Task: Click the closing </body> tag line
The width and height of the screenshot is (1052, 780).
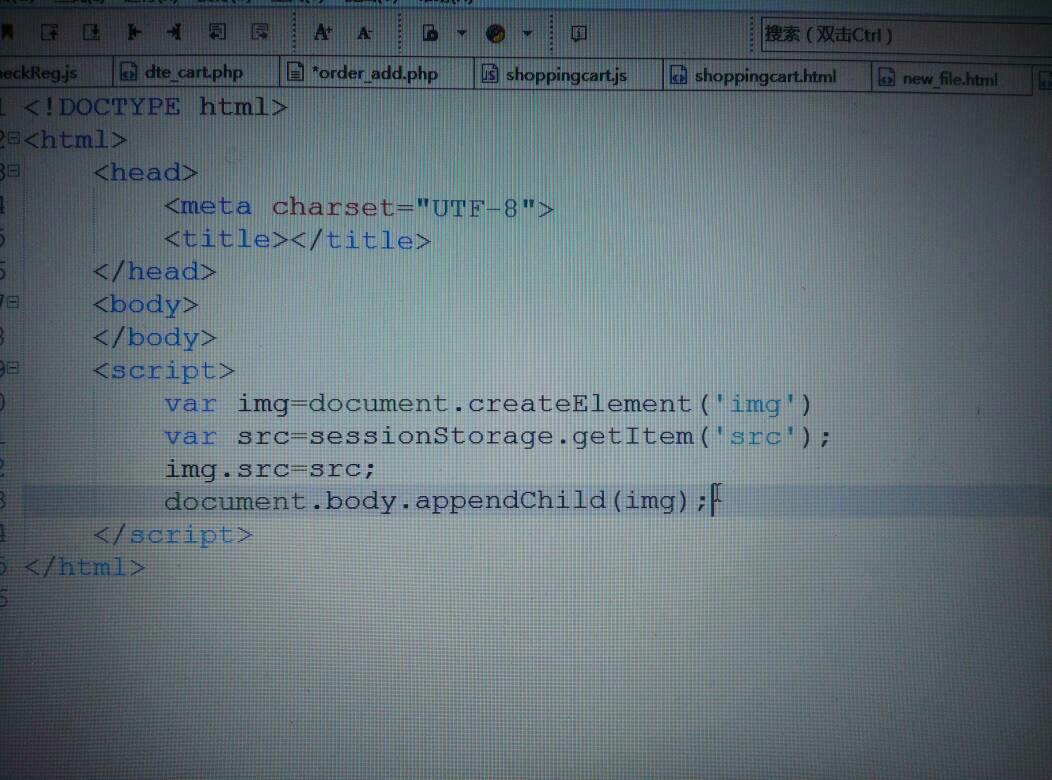Action: (x=155, y=337)
